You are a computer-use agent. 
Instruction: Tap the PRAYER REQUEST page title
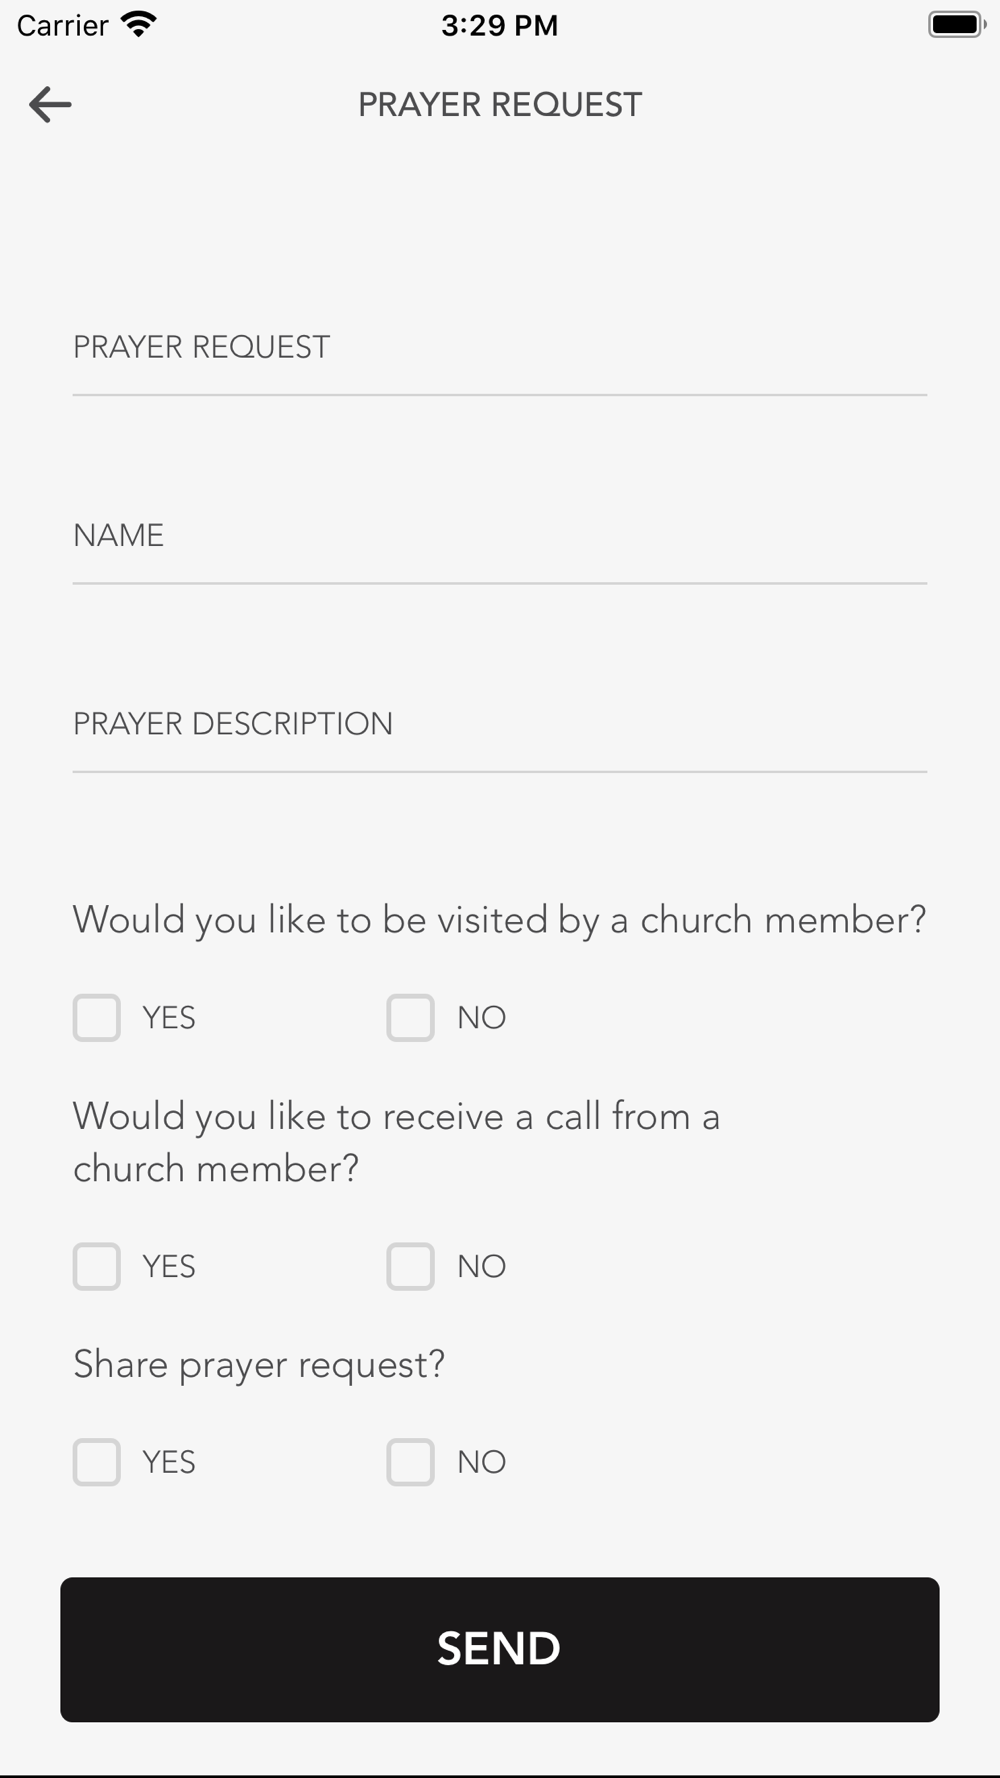[x=500, y=104]
